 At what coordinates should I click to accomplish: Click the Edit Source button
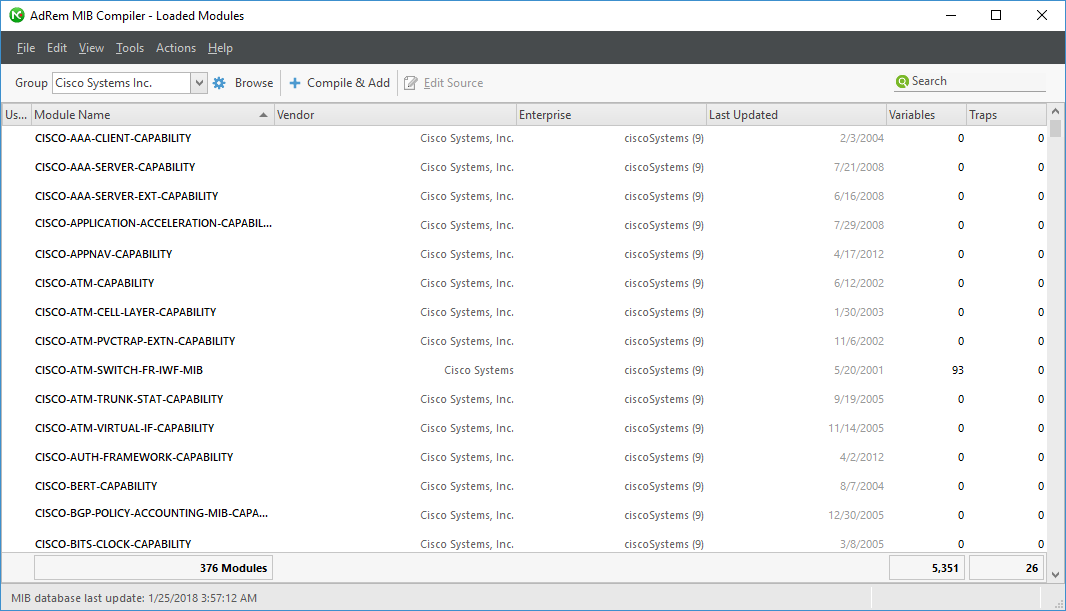[444, 83]
